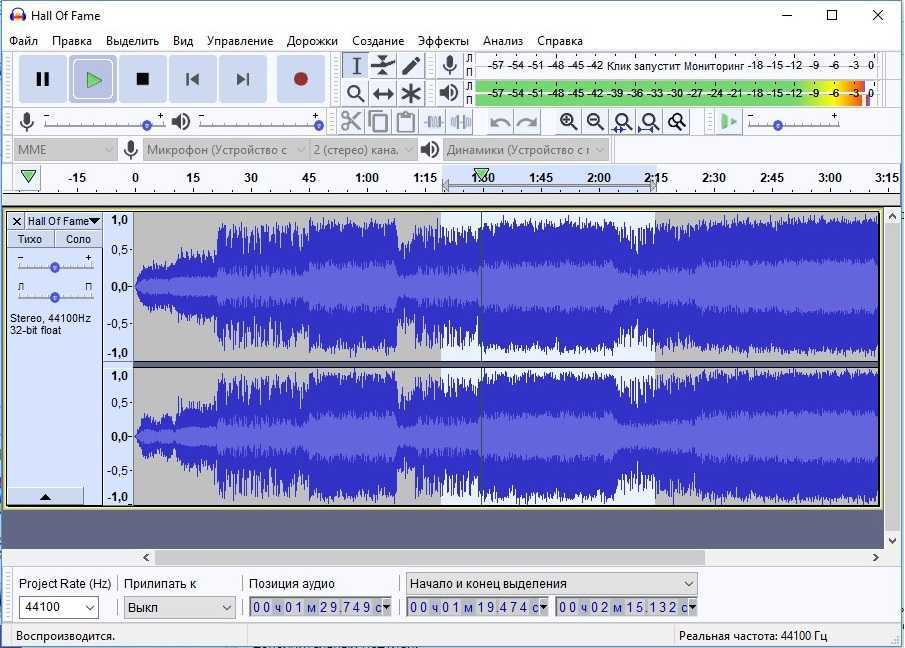
Task: Toggle the green timeline pin-head triangle
Action: coord(28,177)
